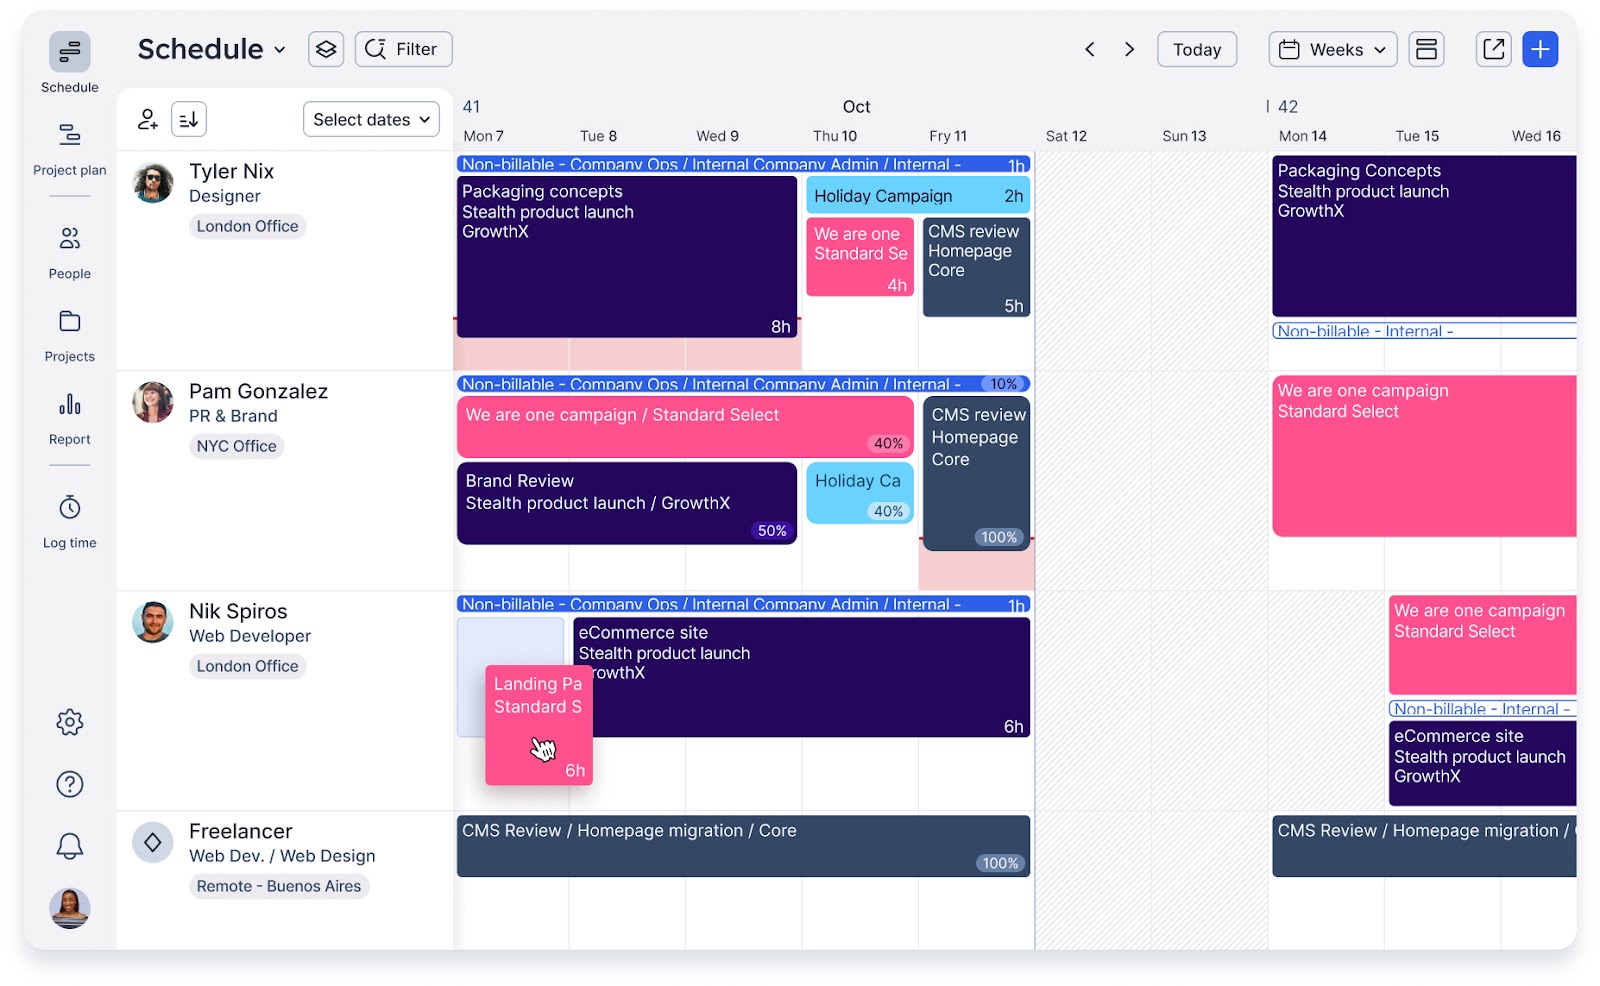The height and width of the screenshot is (986, 1600).
Task: Open the Help question mark icon
Action: 70,784
